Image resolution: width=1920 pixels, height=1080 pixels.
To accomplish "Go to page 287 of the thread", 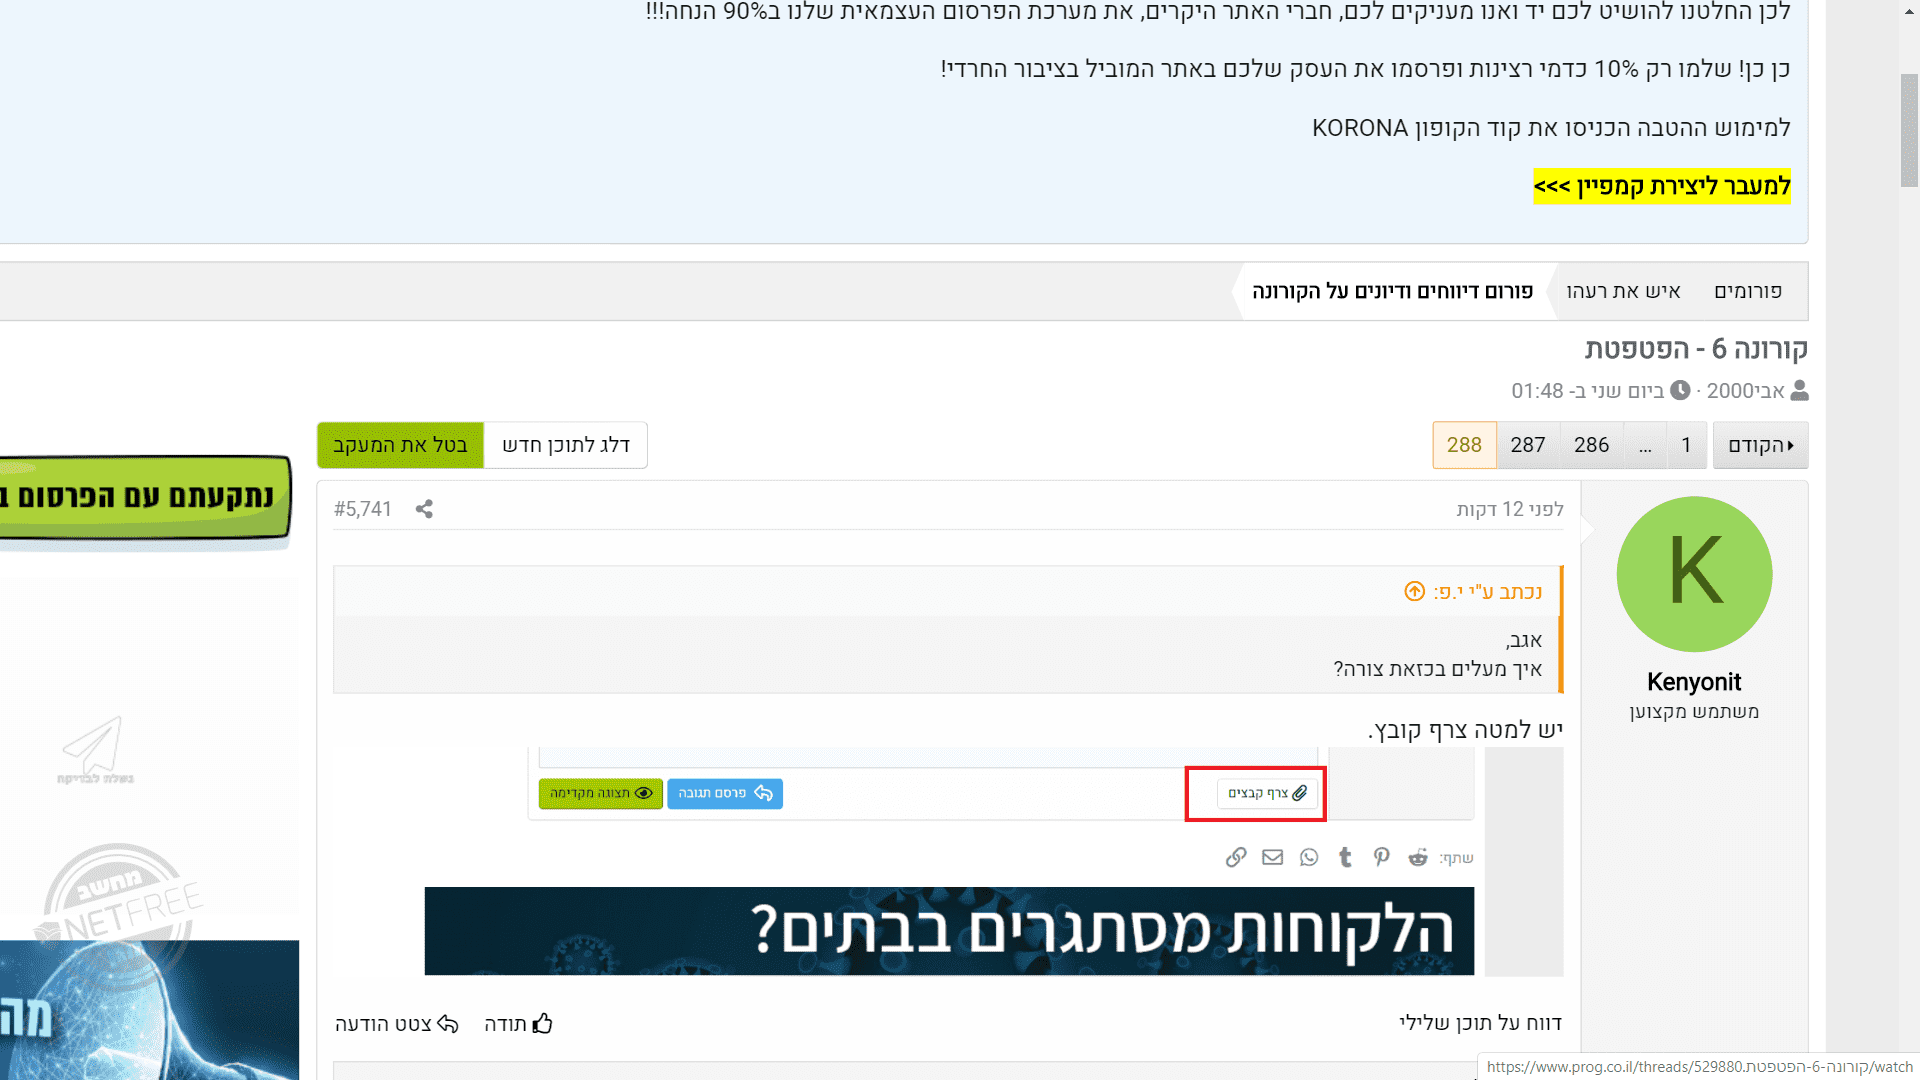I will tap(1527, 445).
